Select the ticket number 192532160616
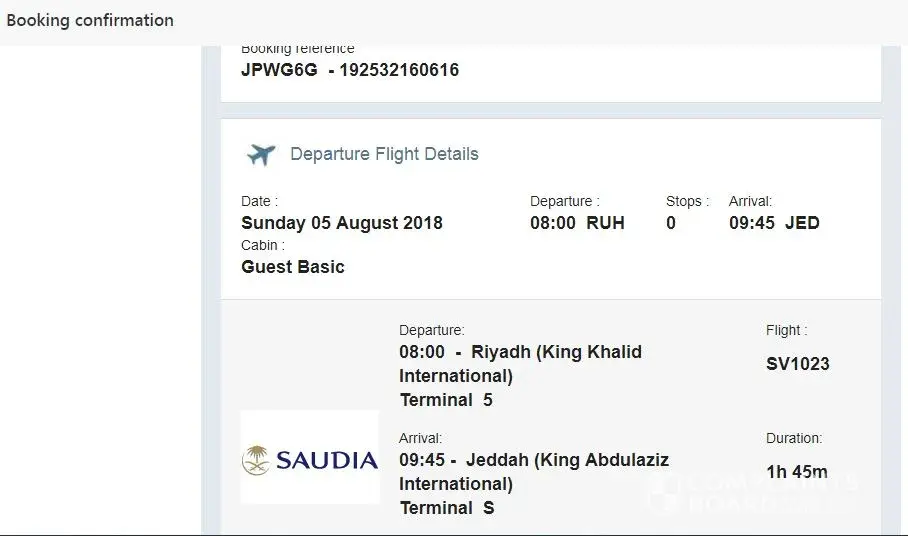Viewport: 908px width, 536px height. [x=399, y=70]
